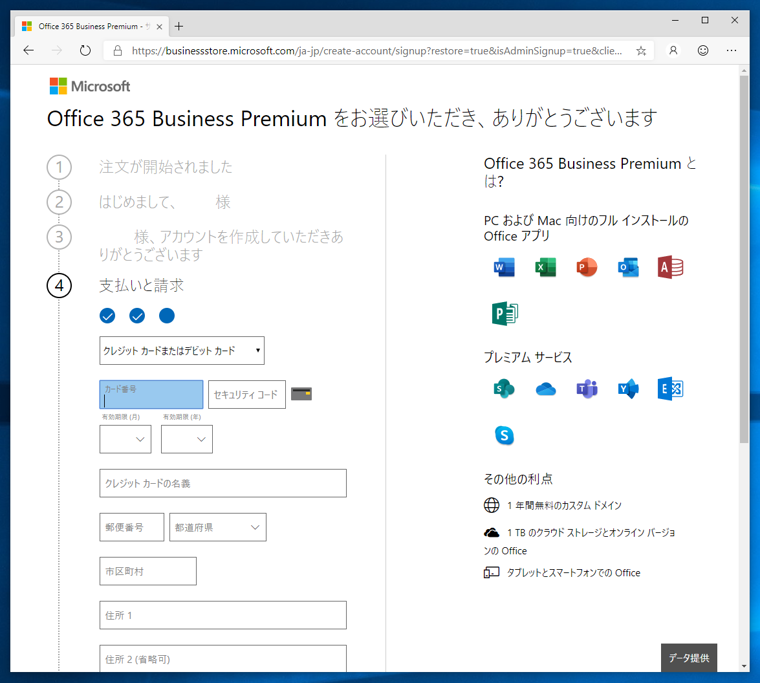The height and width of the screenshot is (683, 760).
Task: Click the step 4 circle
Action: tap(59, 286)
